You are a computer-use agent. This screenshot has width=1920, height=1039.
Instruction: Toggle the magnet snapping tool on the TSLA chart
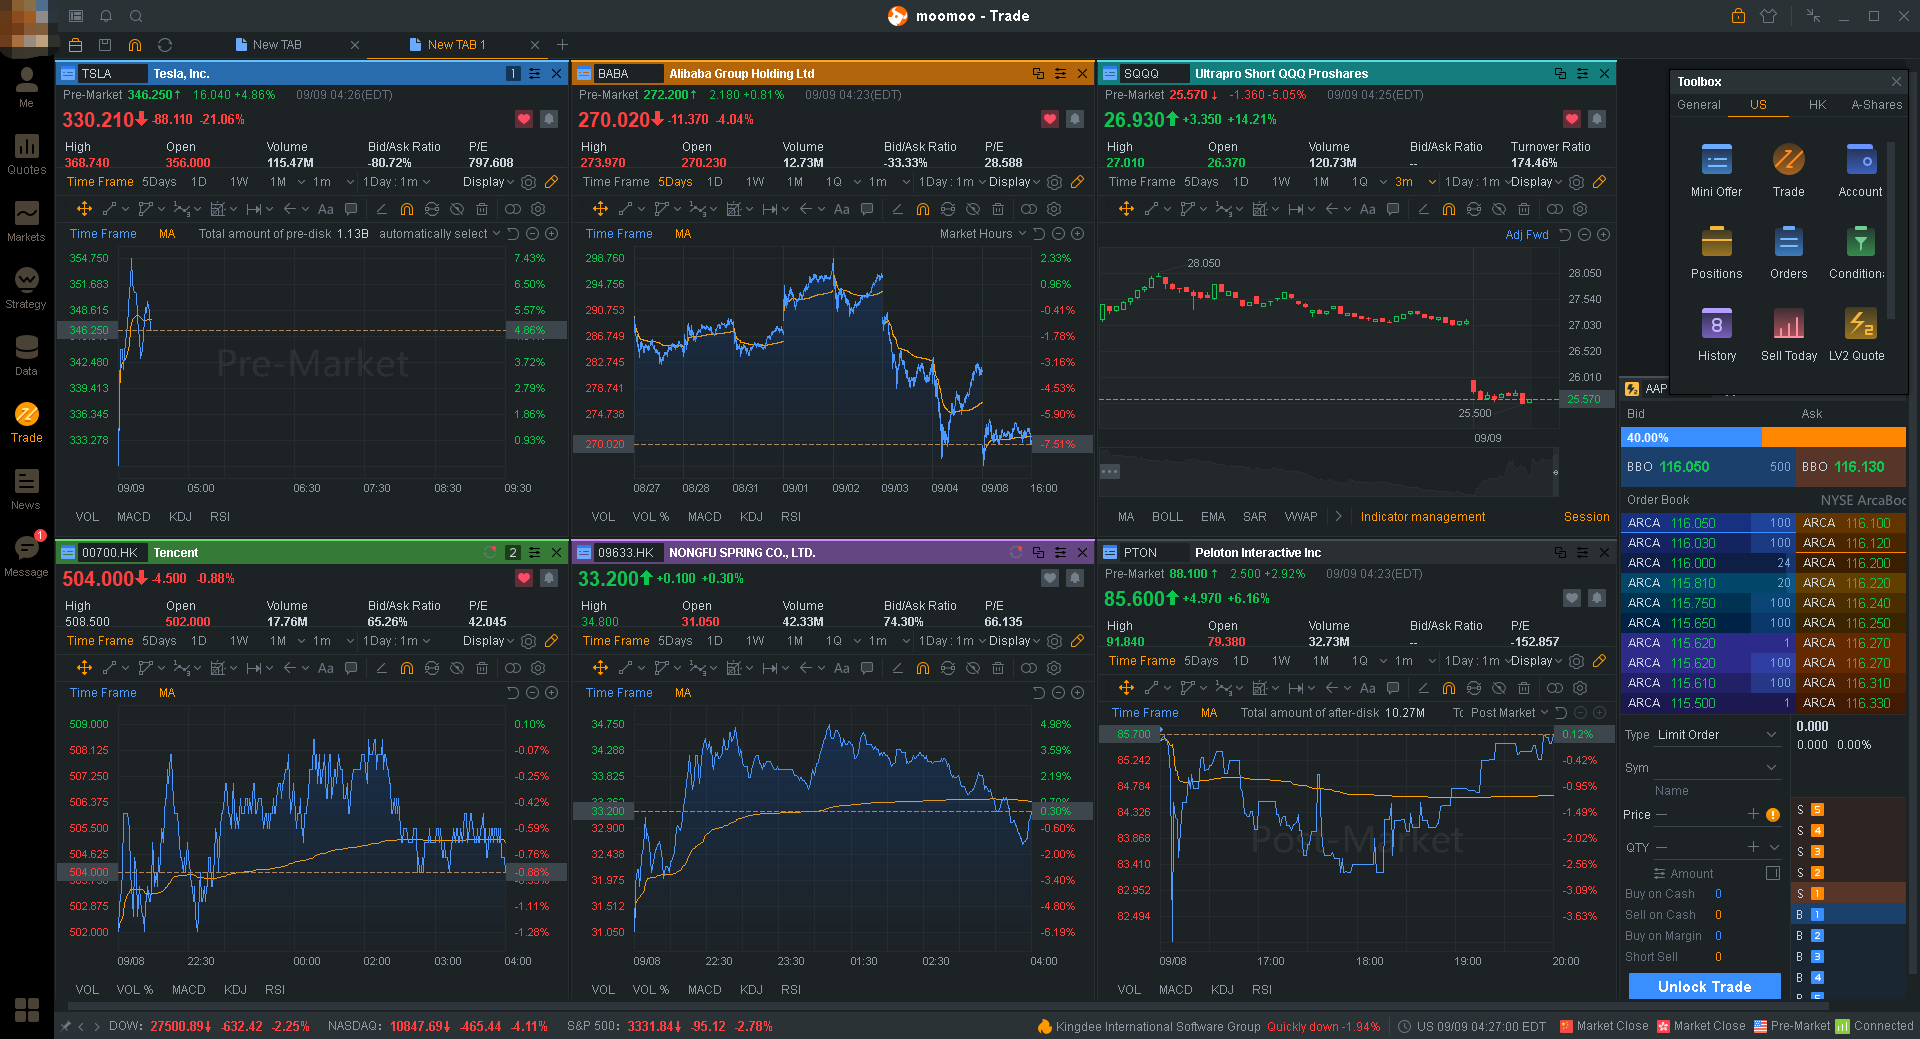click(406, 208)
